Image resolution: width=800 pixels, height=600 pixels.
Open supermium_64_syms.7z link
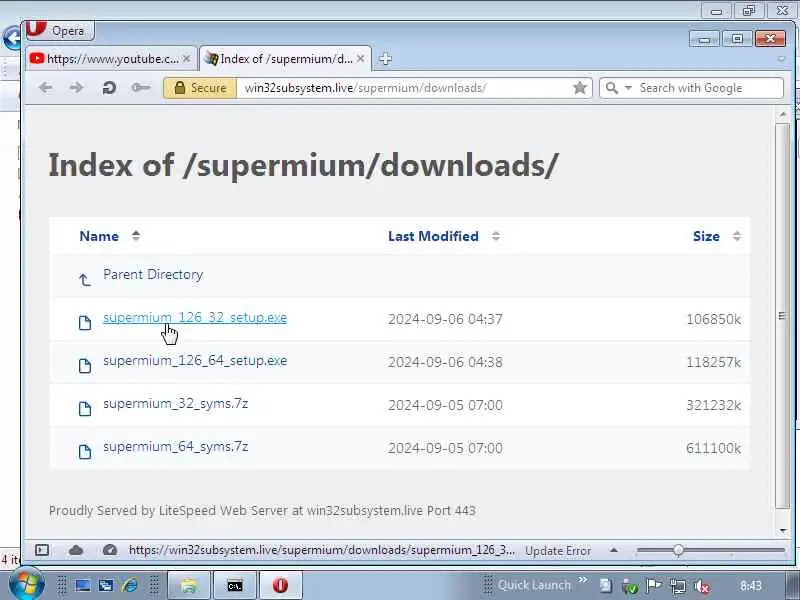point(176,446)
